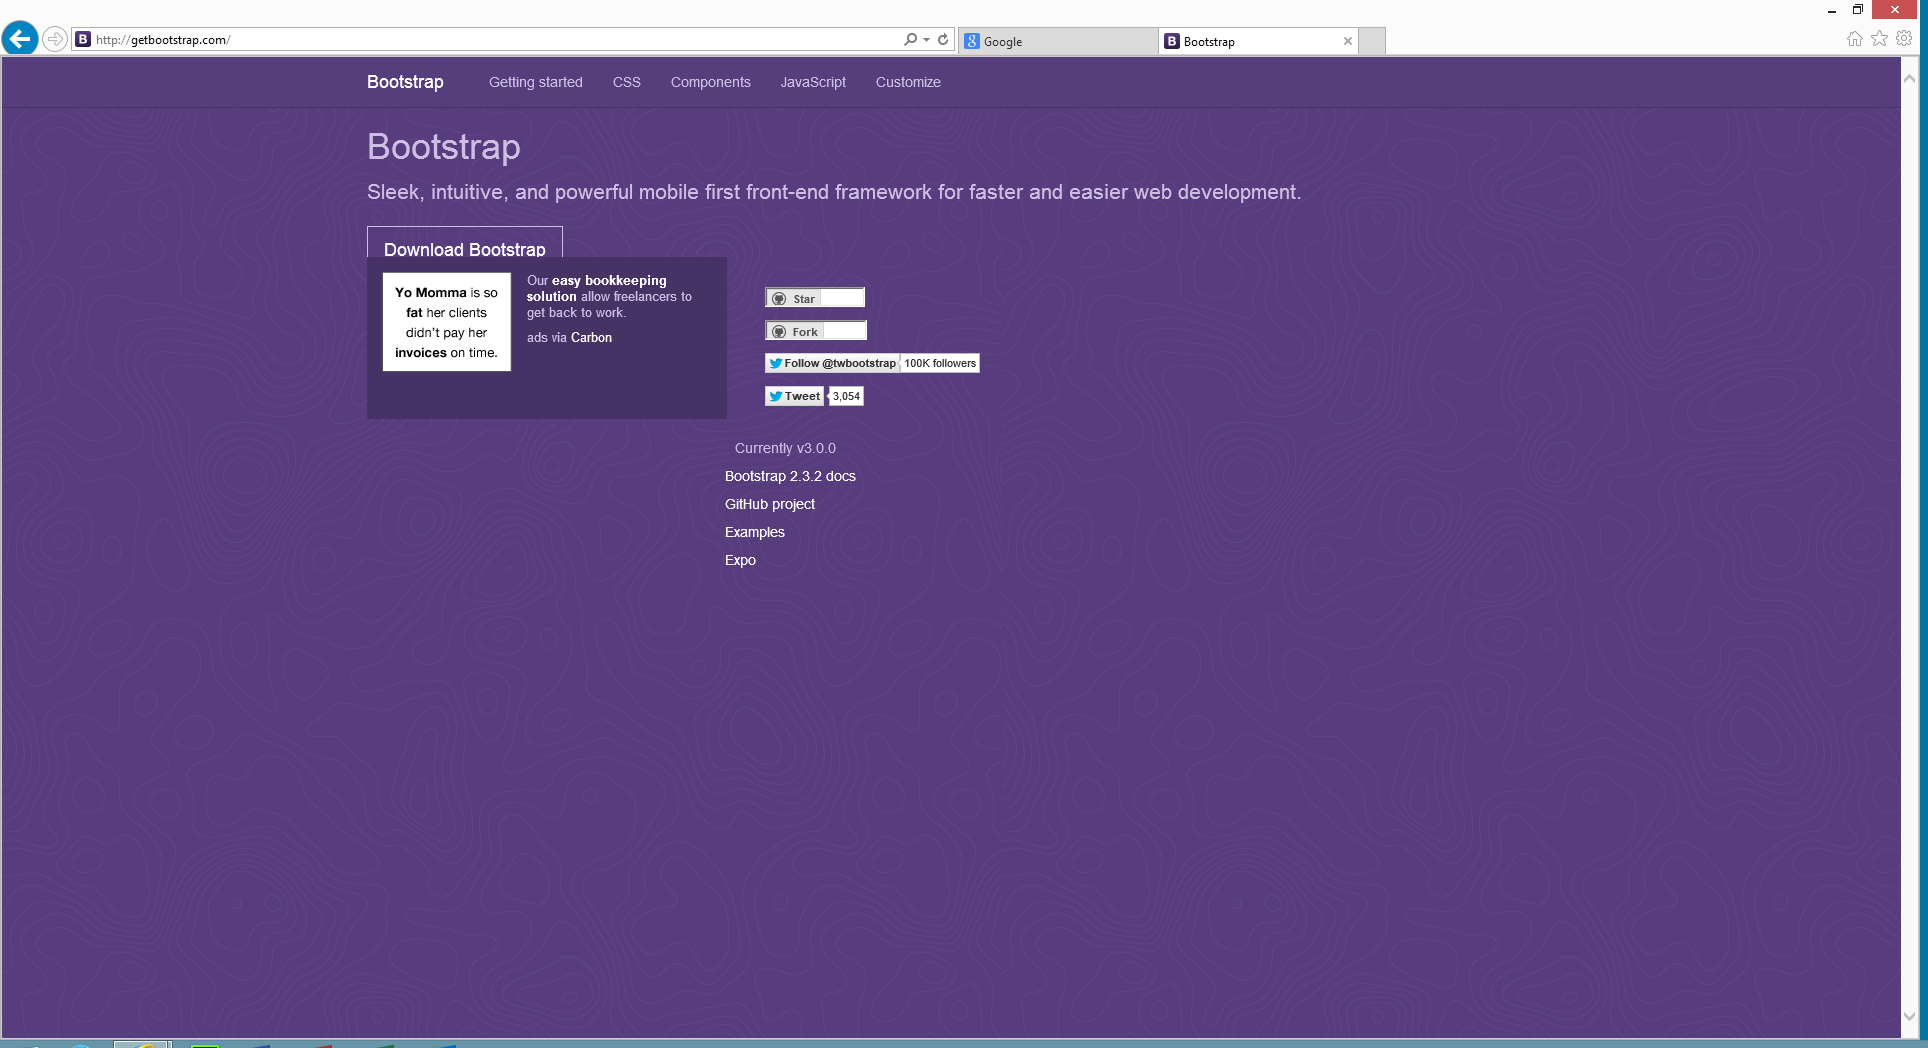The width and height of the screenshot is (1928, 1048).
Task: Open Favorites star icon
Action: (1880, 38)
